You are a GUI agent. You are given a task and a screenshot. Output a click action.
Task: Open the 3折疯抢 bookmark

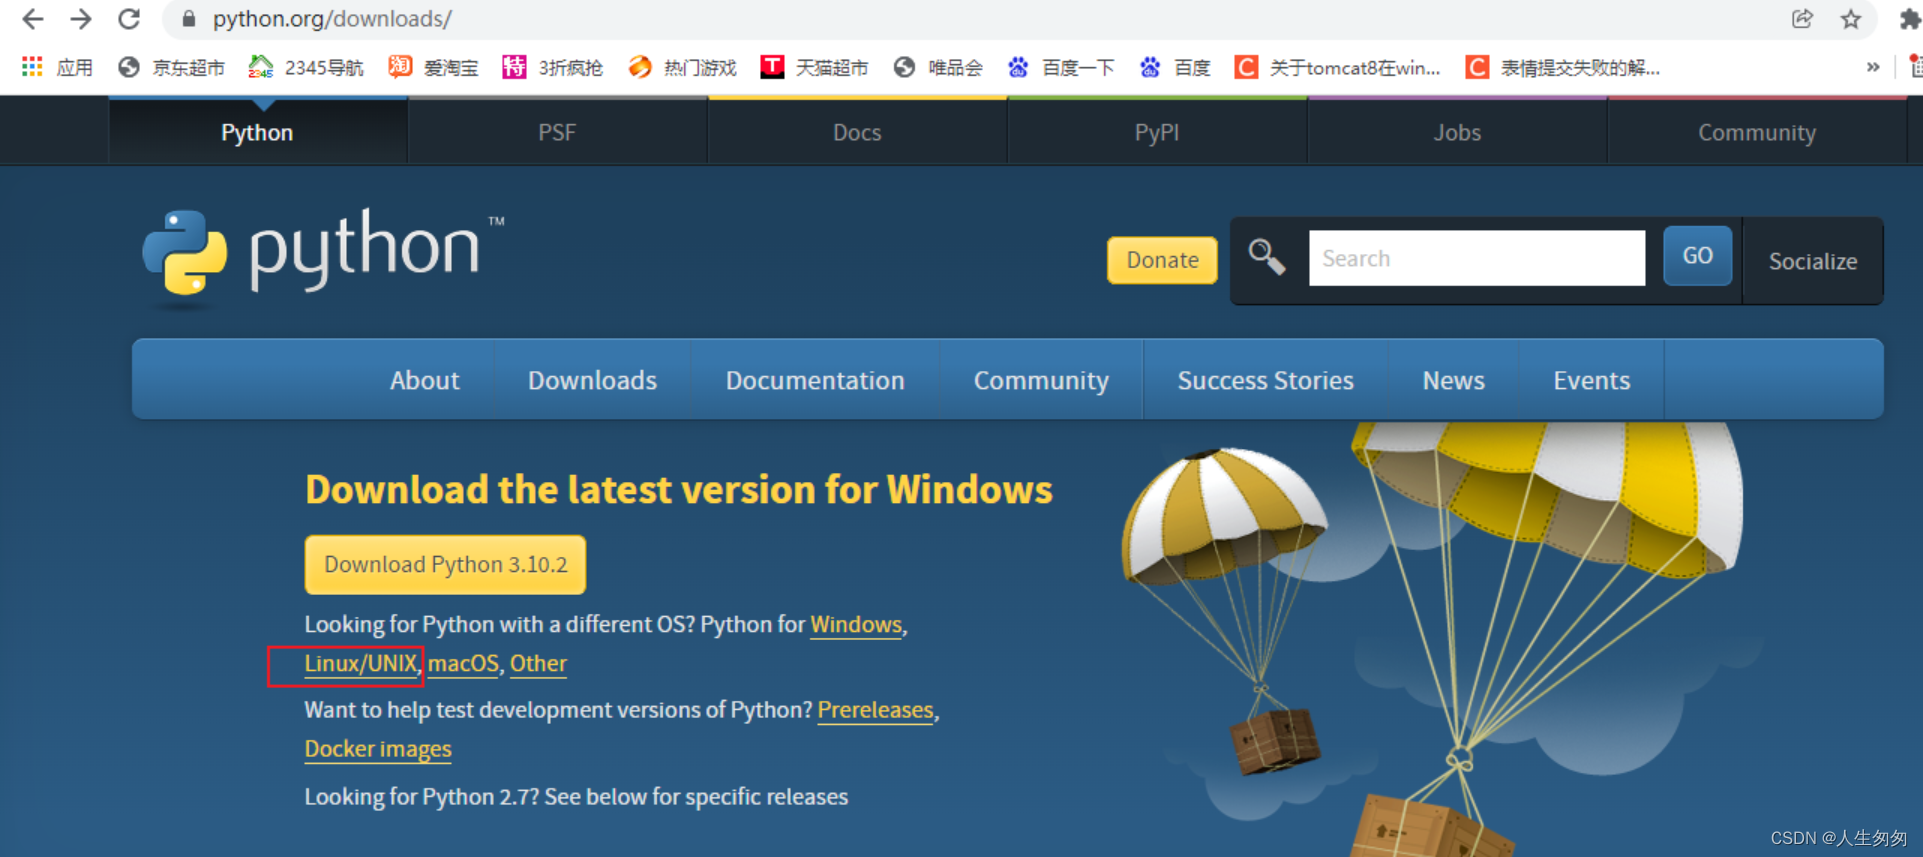pyautogui.click(x=553, y=67)
